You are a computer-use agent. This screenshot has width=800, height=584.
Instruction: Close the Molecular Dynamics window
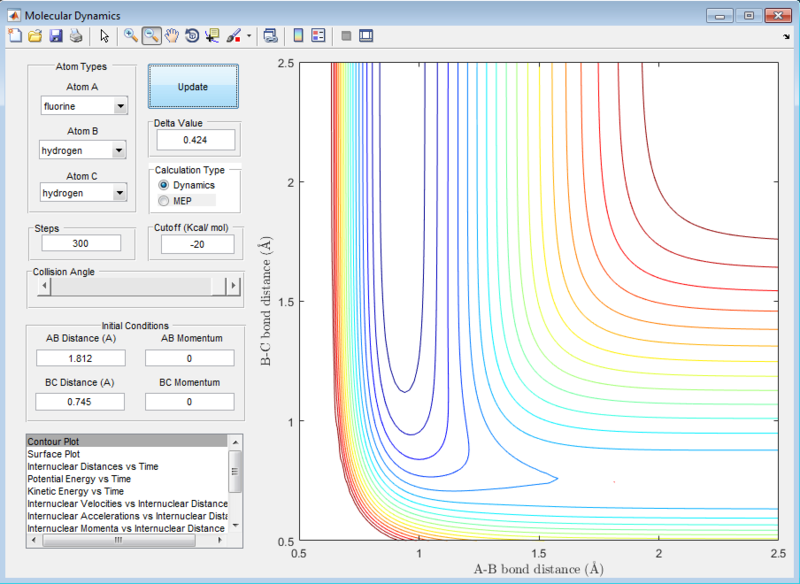778,16
